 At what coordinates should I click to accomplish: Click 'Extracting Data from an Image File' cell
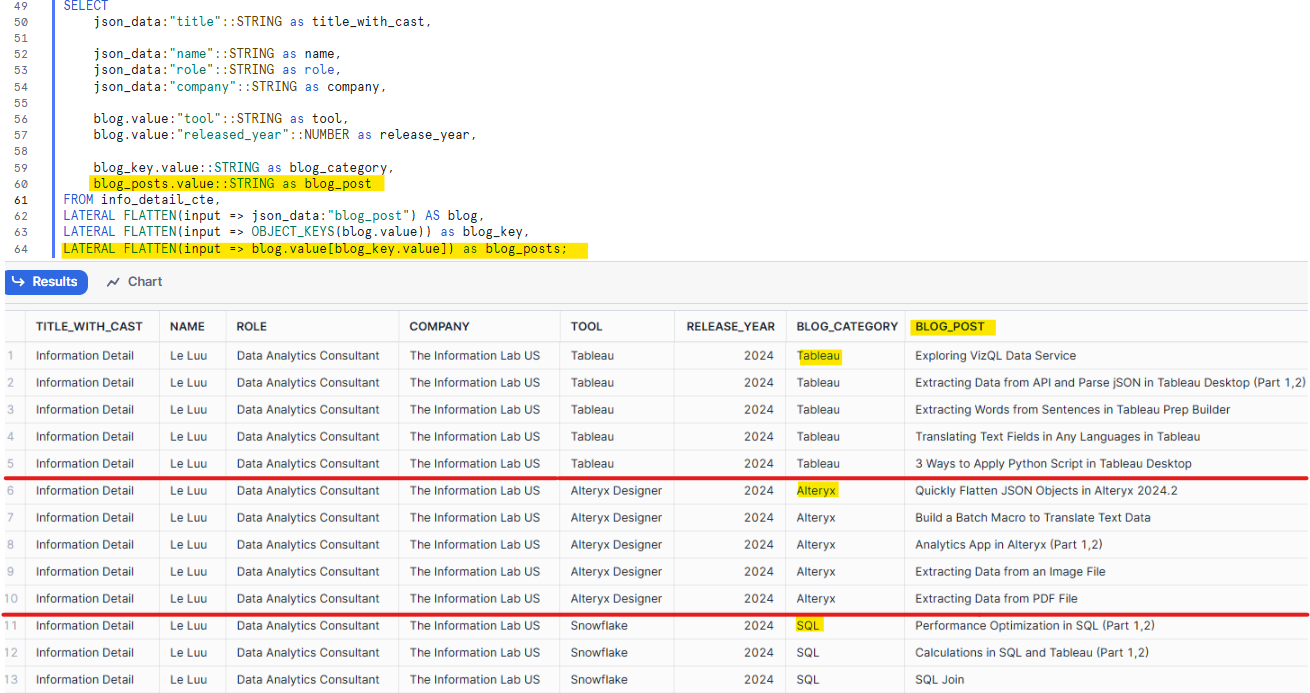tap(1010, 572)
